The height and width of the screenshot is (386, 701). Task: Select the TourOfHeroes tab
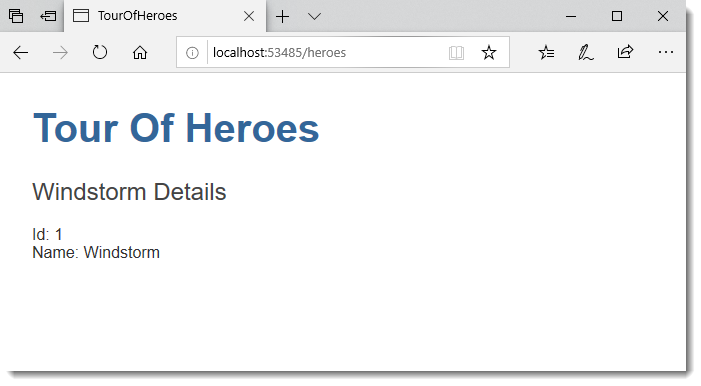coord(165,16)
